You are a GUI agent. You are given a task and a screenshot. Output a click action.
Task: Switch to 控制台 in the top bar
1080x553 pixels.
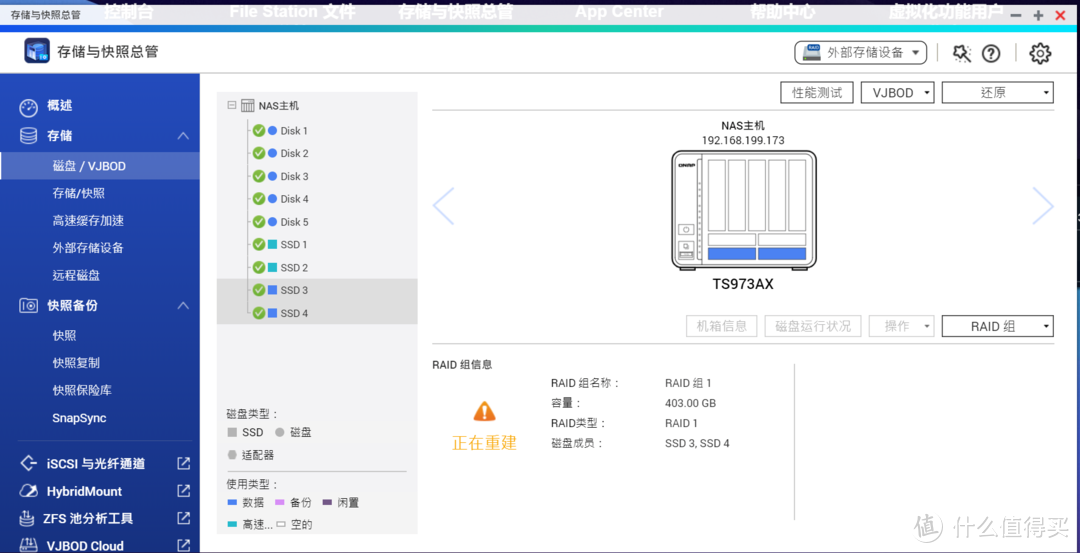coord(129,12)
